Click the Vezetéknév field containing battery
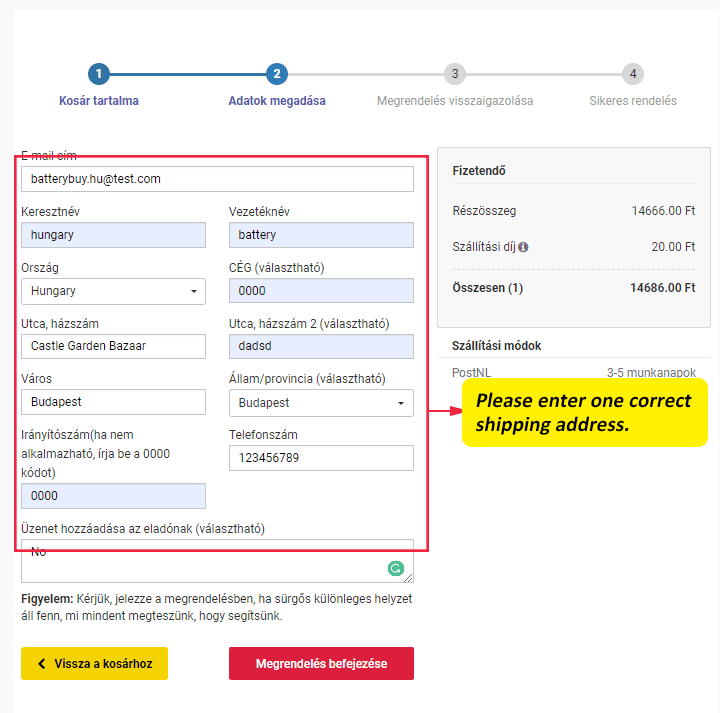Viewport: 720px width, 713px height. click(x=321, y=235)
